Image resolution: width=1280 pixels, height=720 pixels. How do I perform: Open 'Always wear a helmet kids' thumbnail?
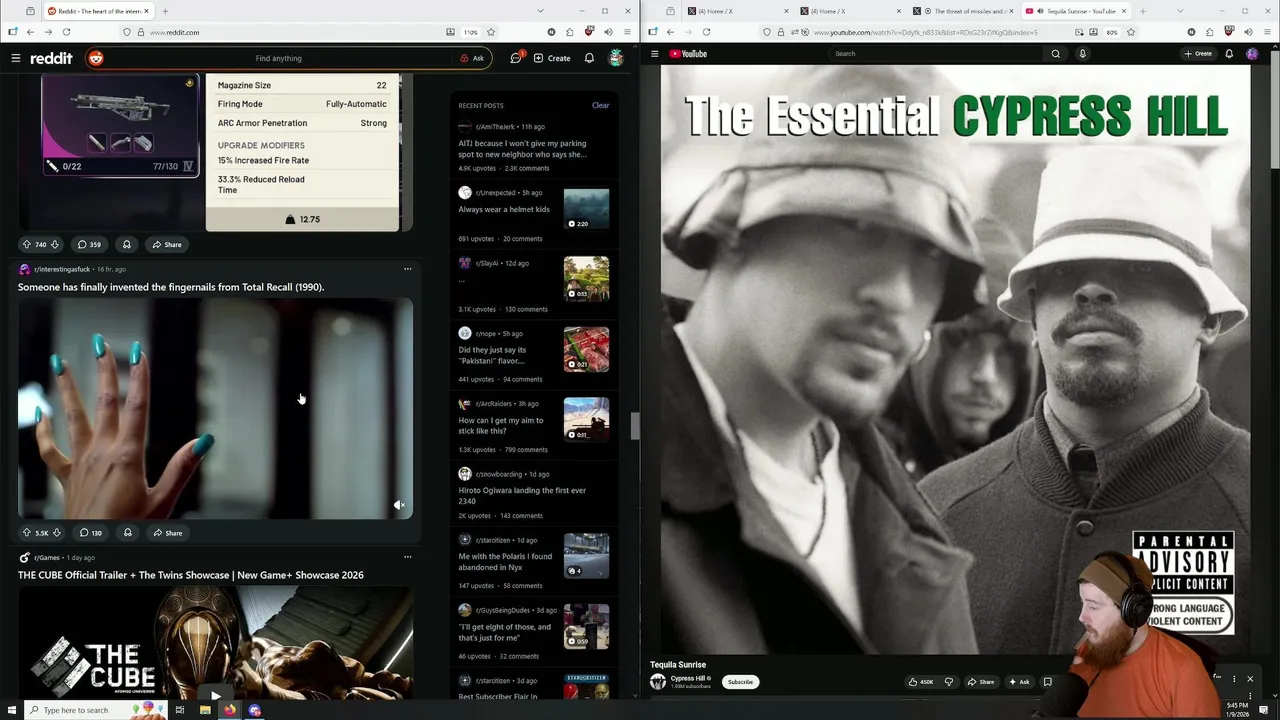(x=586, y=209)
